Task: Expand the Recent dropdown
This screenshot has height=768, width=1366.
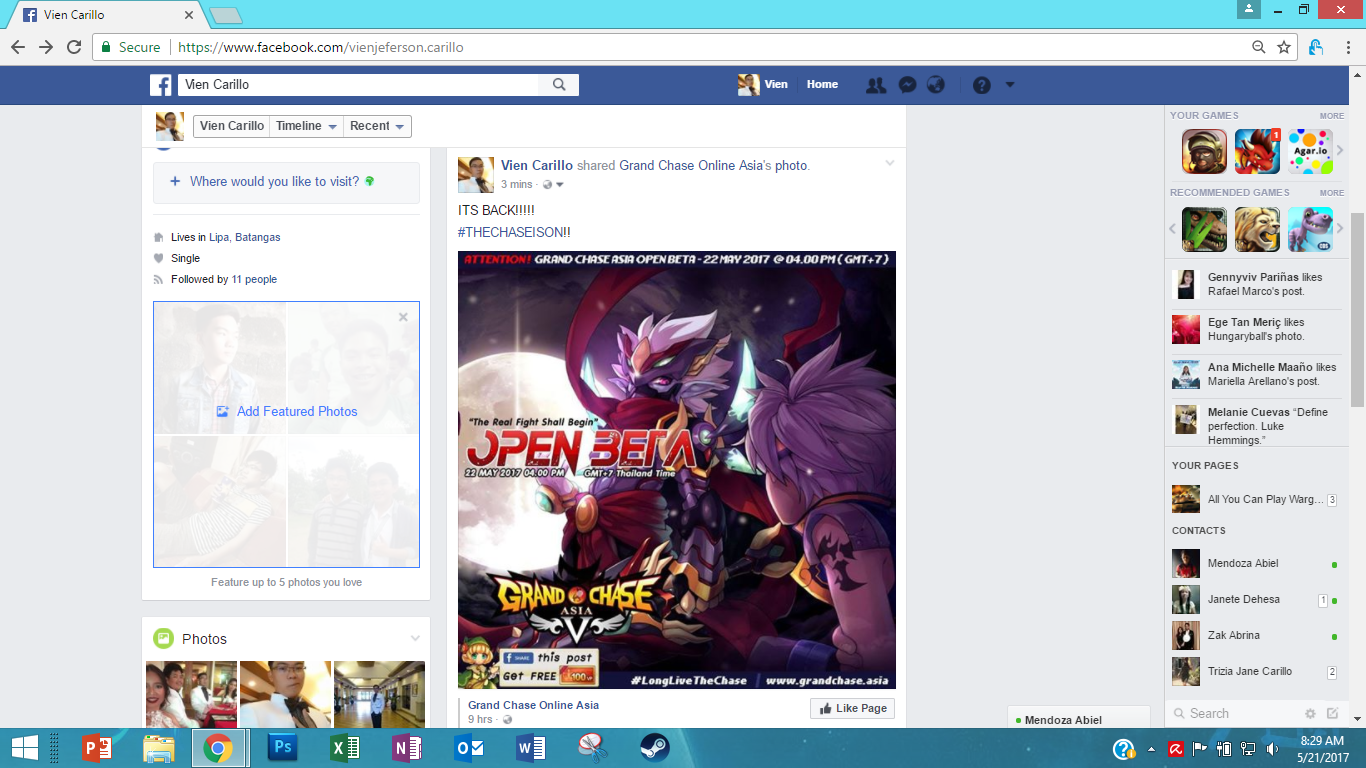Action: 377,126
